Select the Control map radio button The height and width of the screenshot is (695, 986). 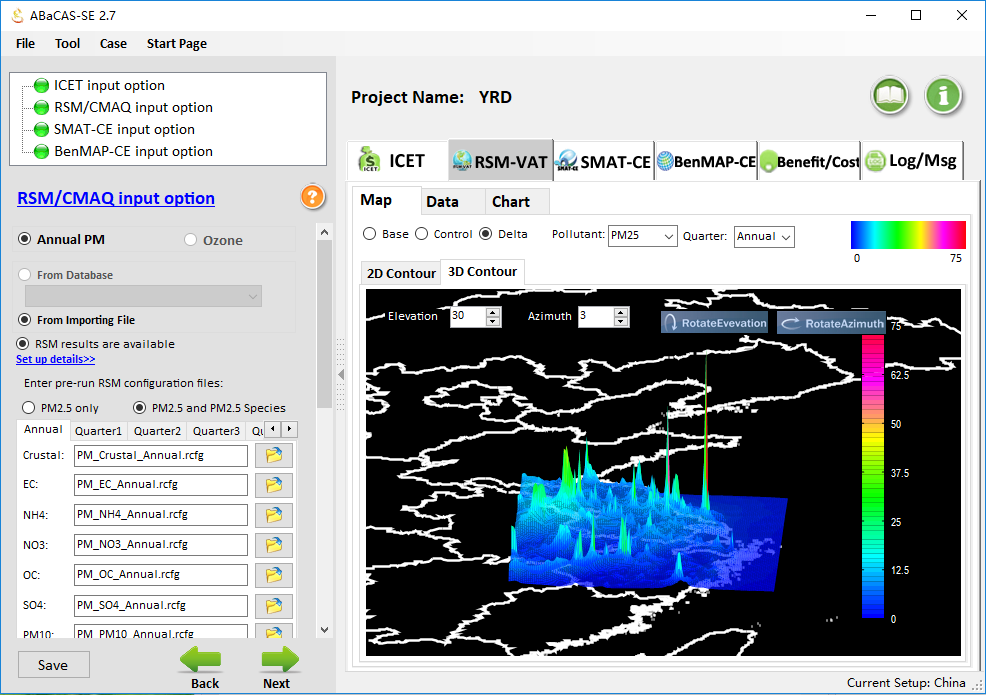click(422, 234)
